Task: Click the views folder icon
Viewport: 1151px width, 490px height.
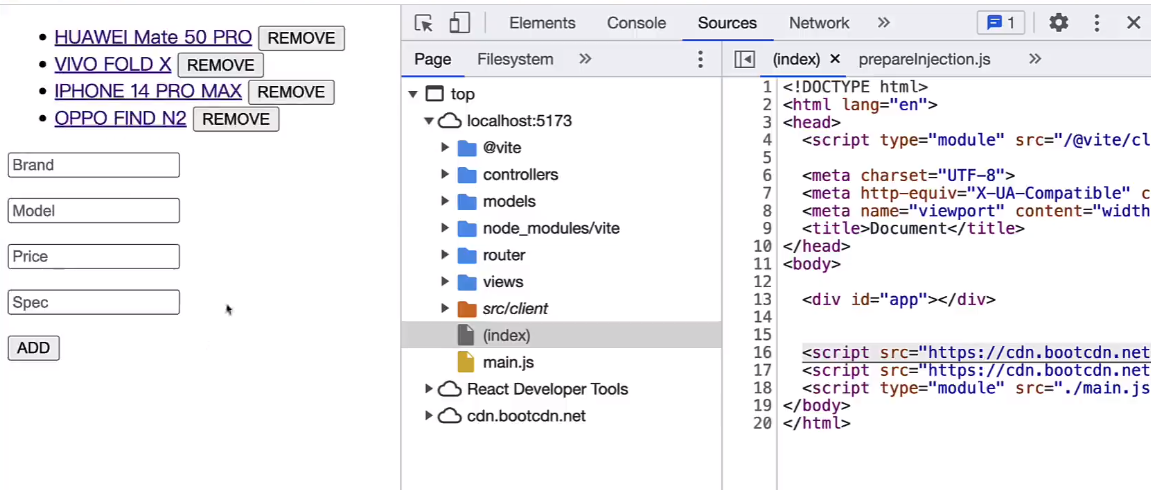Action: click(x=467, y=282)
